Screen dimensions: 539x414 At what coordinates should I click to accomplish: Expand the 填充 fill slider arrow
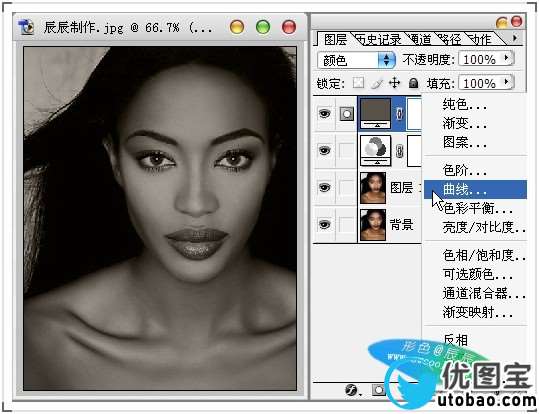pos(506,83)
